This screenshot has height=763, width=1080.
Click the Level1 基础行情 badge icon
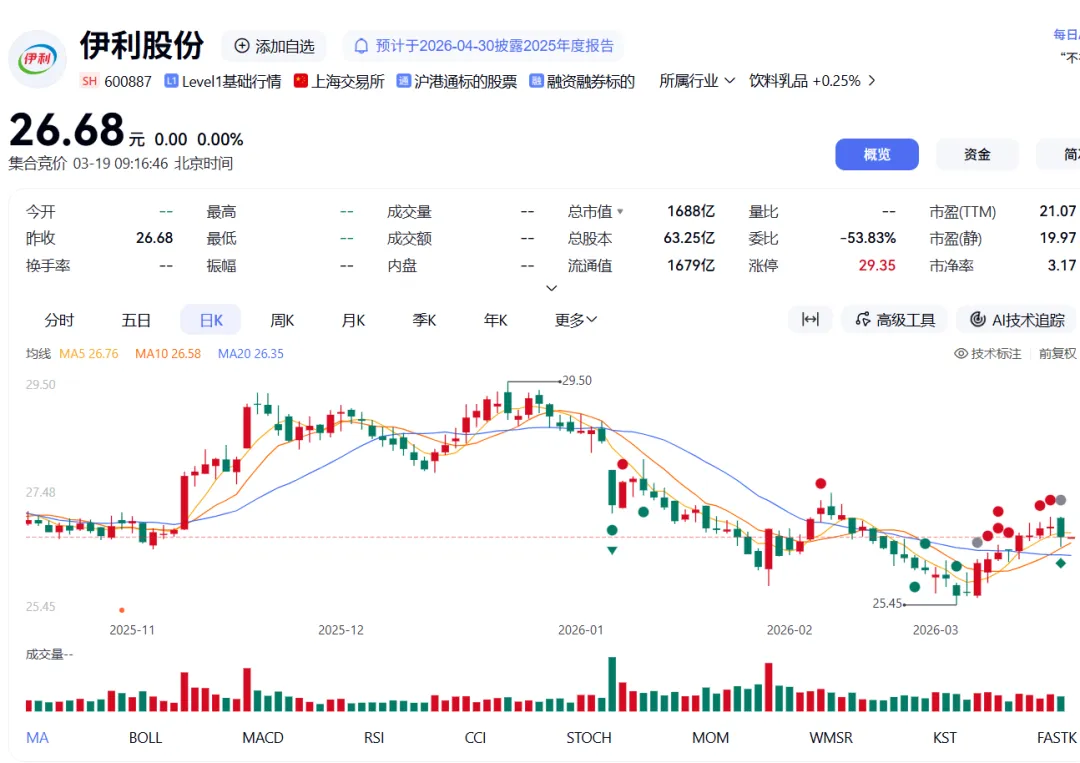tap(172, 81)
